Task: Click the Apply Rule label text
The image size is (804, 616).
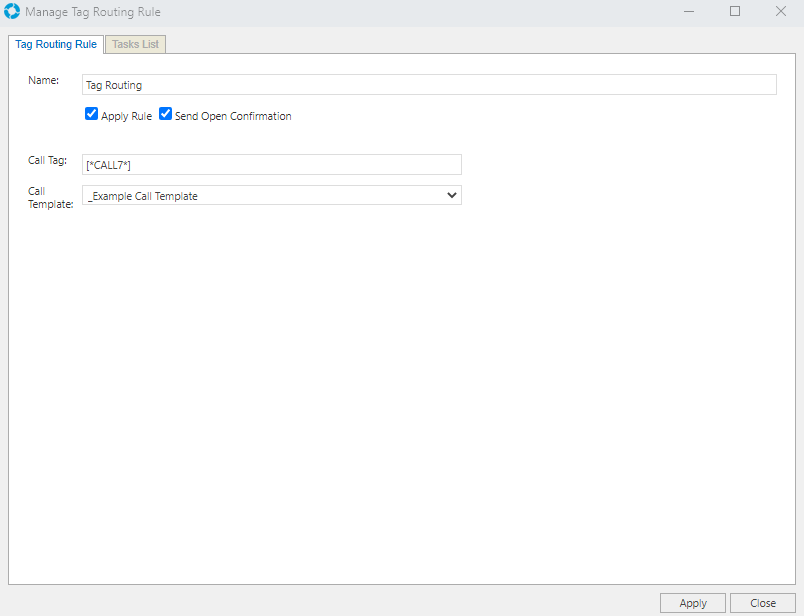Action: pos(126,116)
